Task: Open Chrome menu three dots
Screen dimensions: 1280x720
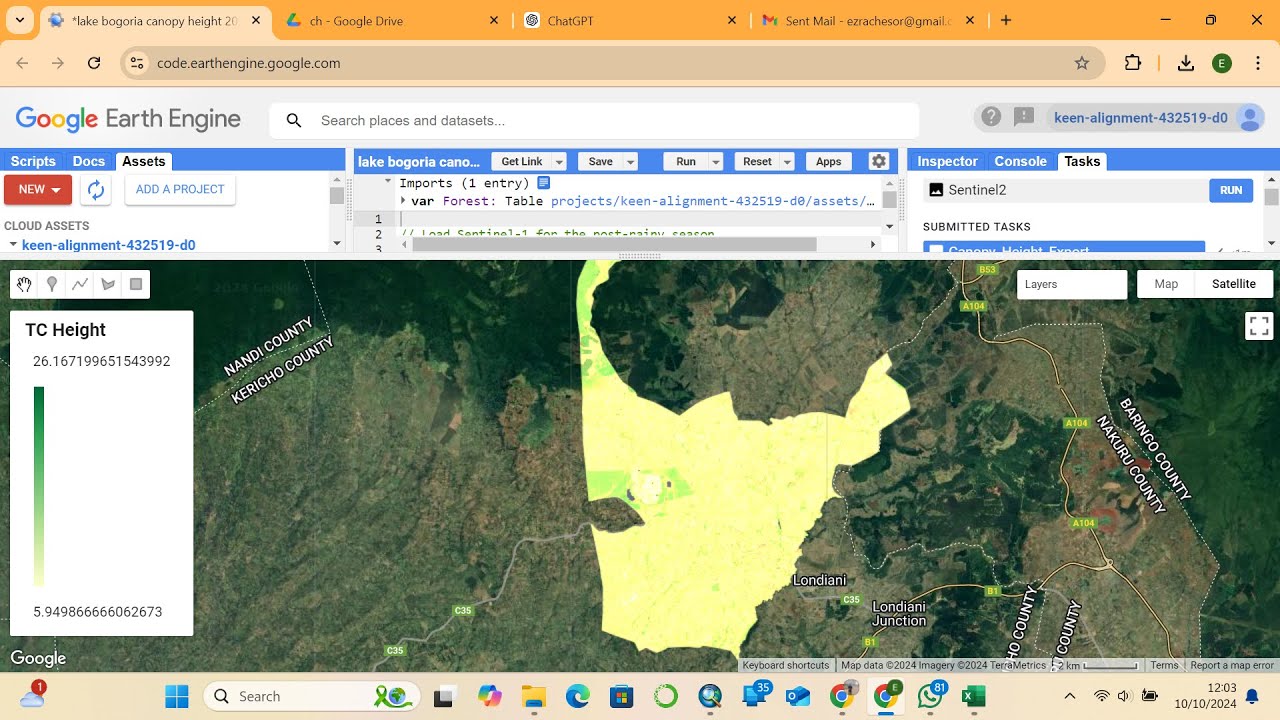Action: pyautogui.click(x=1258, y=63)
